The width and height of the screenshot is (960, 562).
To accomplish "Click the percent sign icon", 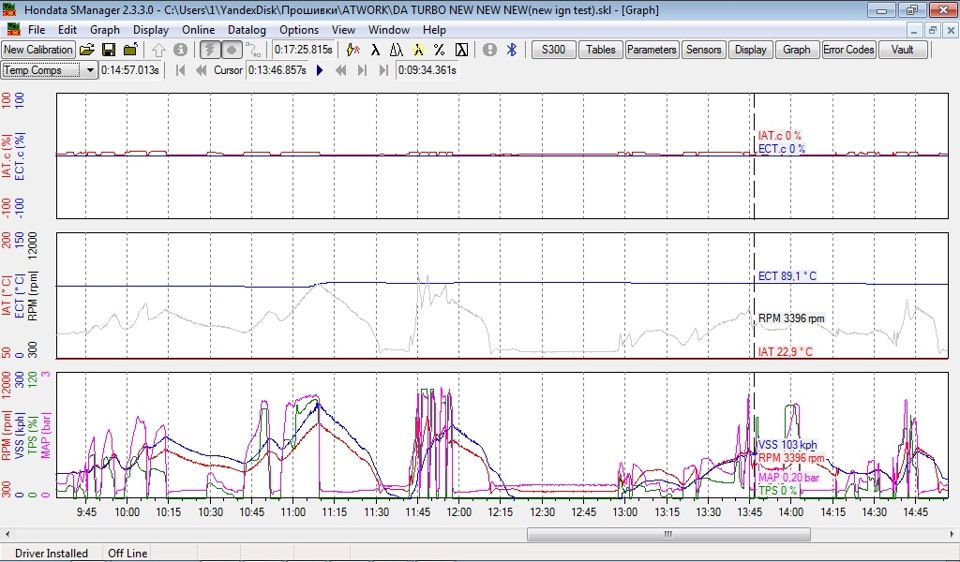I will point(439,50).
